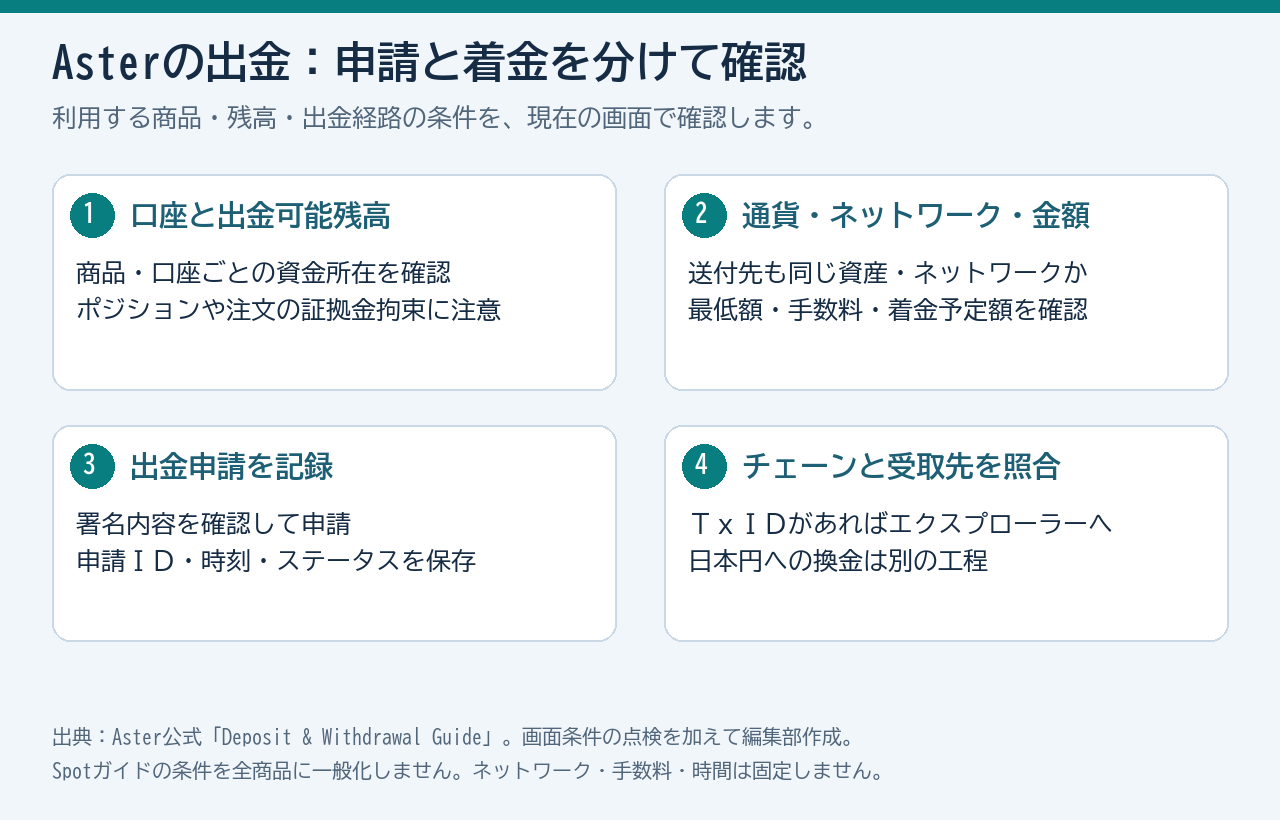1280x820 pixels.
Task: Click the number 4 circle badge
Action: 705,466
